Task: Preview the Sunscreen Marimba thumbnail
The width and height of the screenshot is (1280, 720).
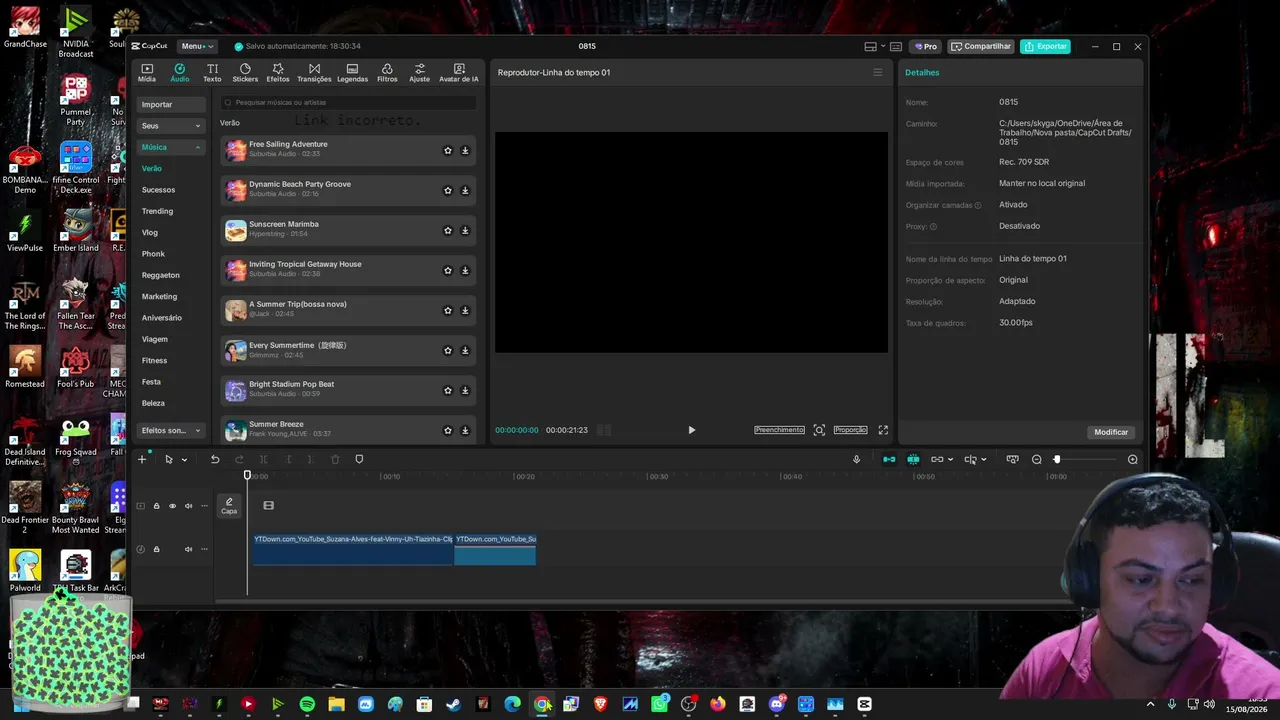Action: point(236,231)
